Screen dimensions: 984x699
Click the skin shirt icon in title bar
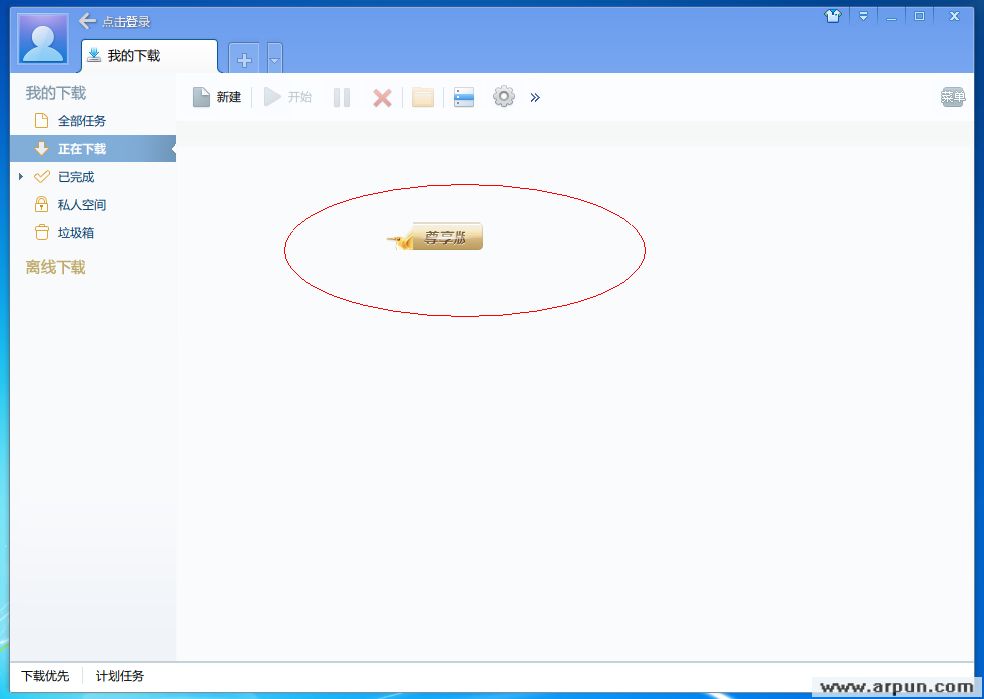coord(832,16)
